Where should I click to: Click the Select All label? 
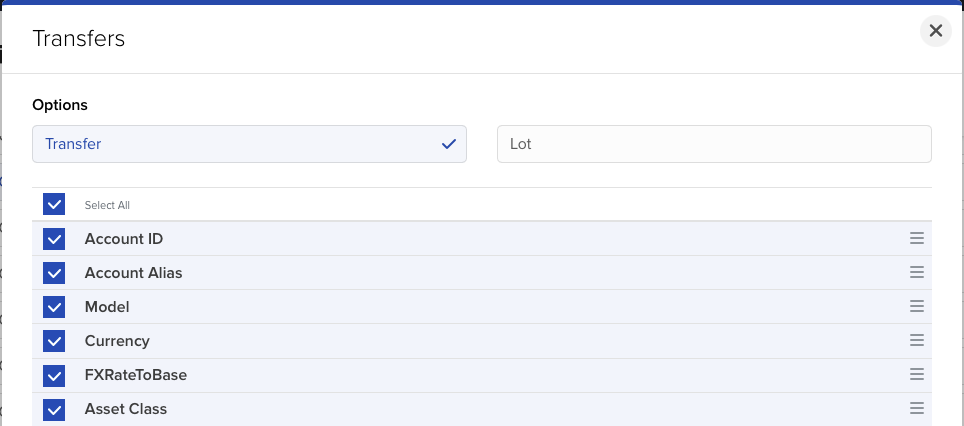tap(107, 205)
